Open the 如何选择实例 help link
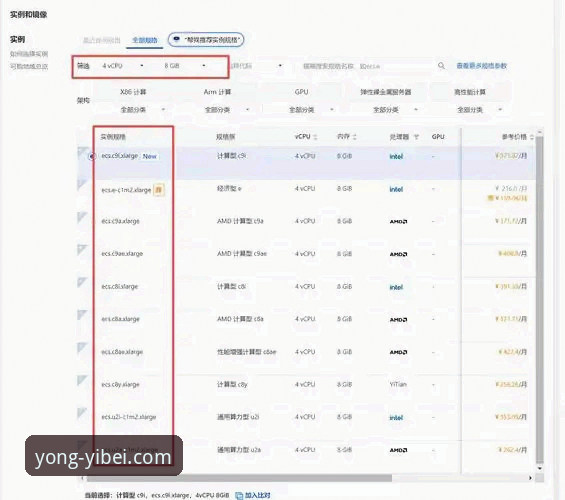The height and width of the screenshot is (500, 565). [29, 54]
